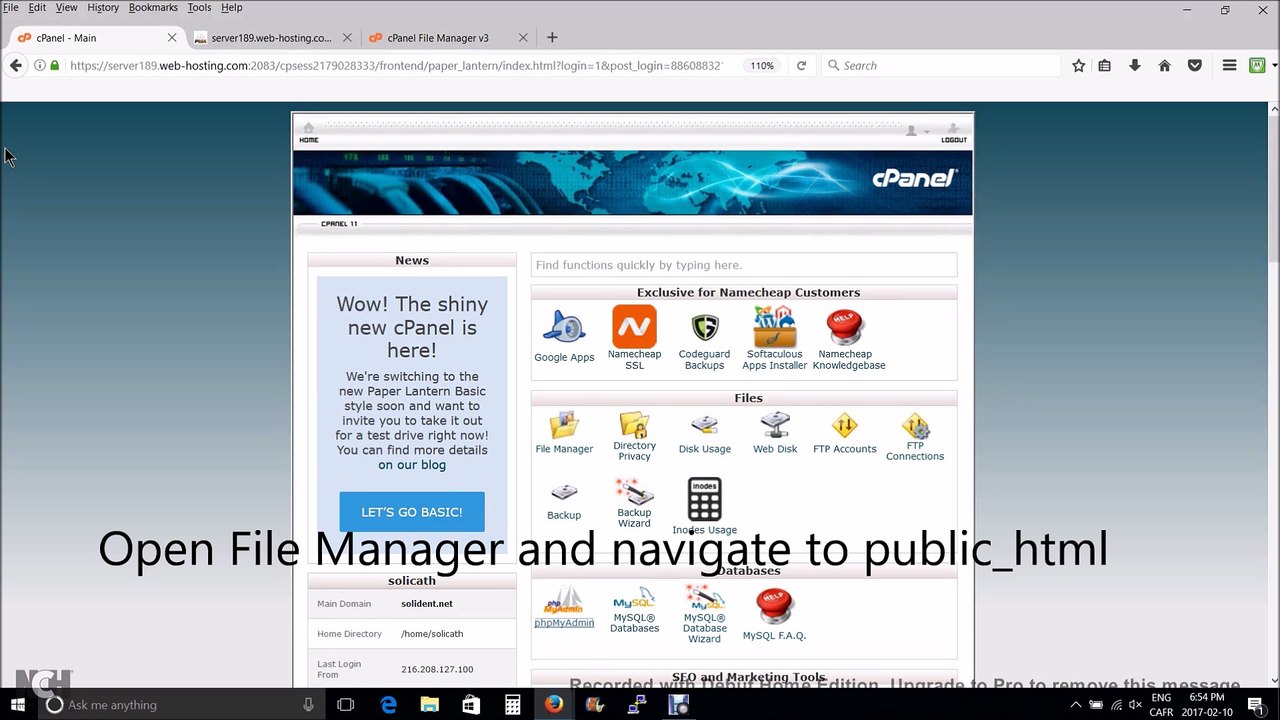This screenshot has width=1280, height=720.
Task: Open the File Manager icon
Action: (564, 433)
